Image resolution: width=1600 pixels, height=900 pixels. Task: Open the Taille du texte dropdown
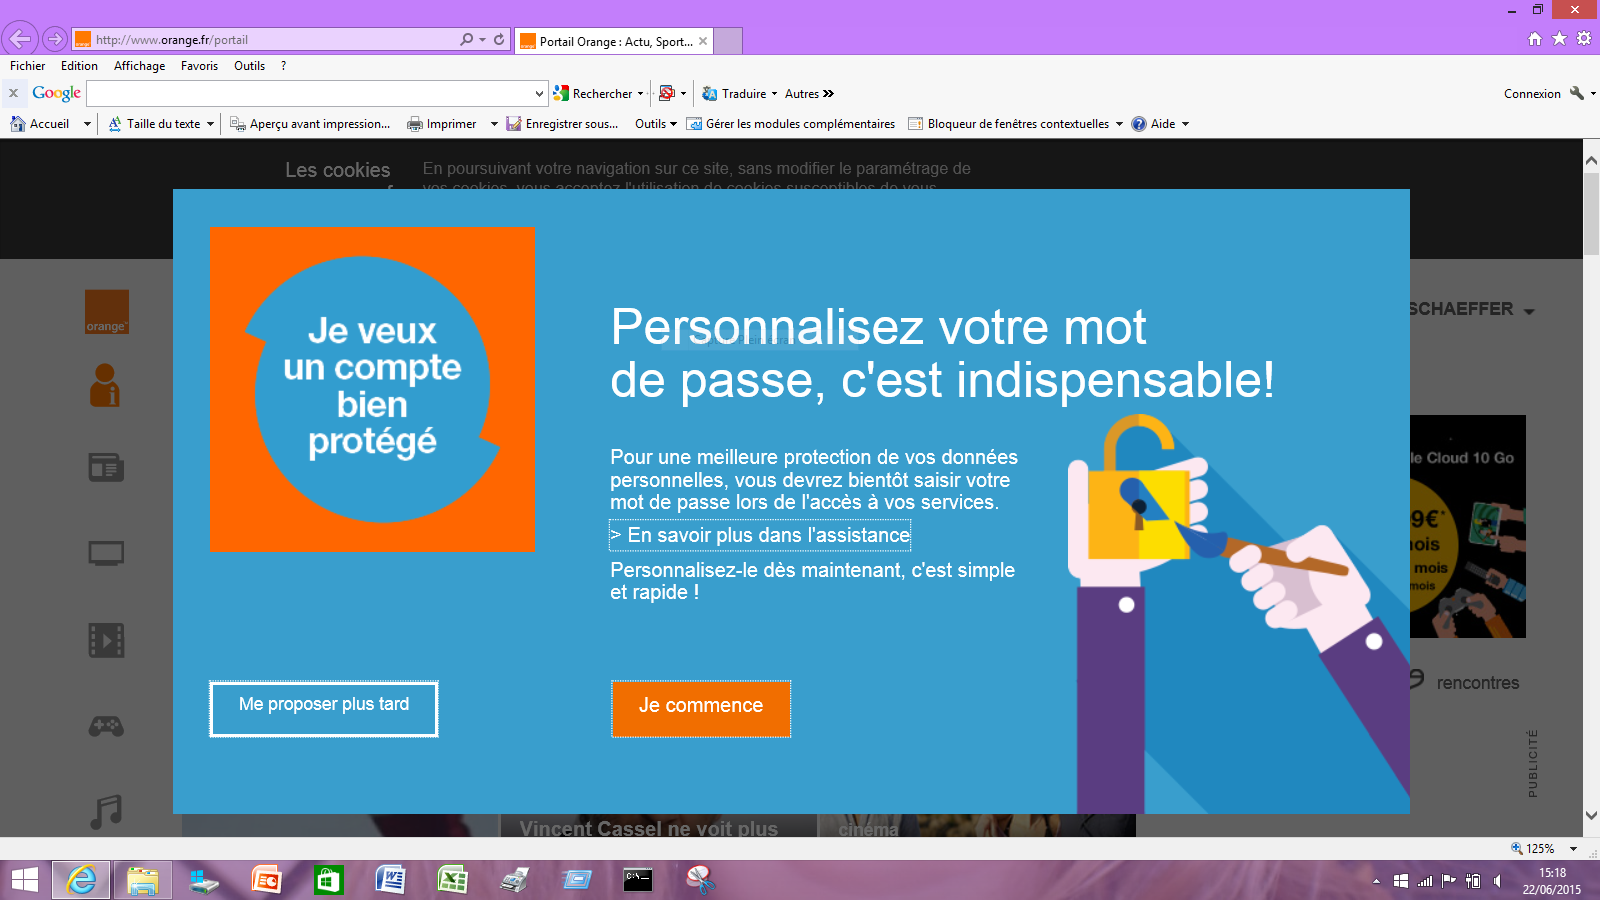pos(210,124)
